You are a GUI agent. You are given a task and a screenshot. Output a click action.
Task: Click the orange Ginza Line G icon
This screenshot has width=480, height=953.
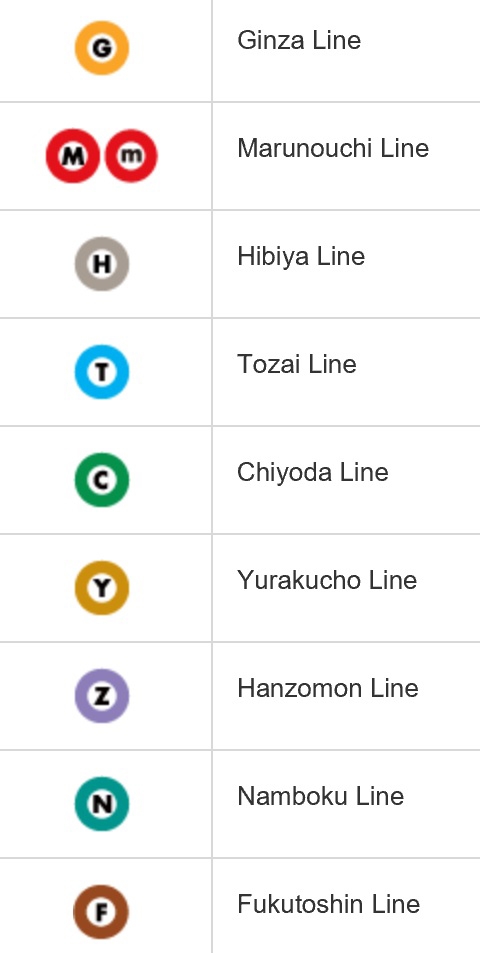102,48
